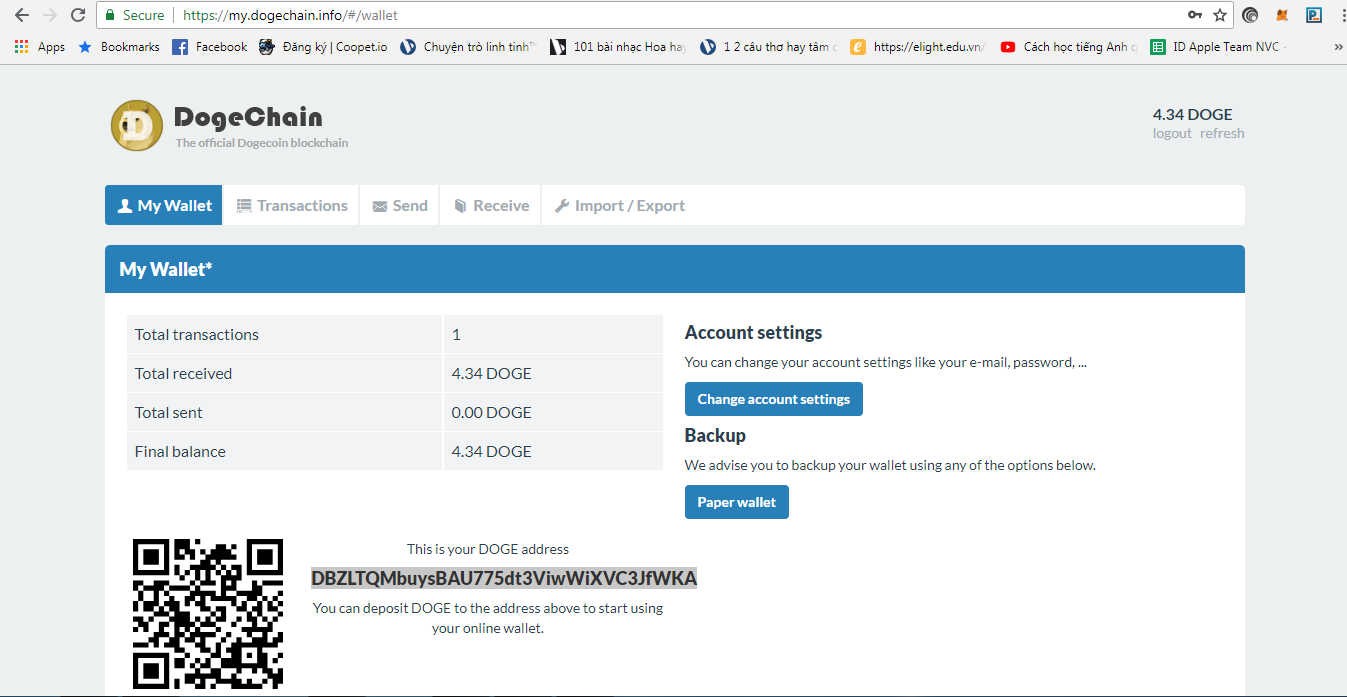
Task: Click the browser forward arrow
Action: coord(50,15)
